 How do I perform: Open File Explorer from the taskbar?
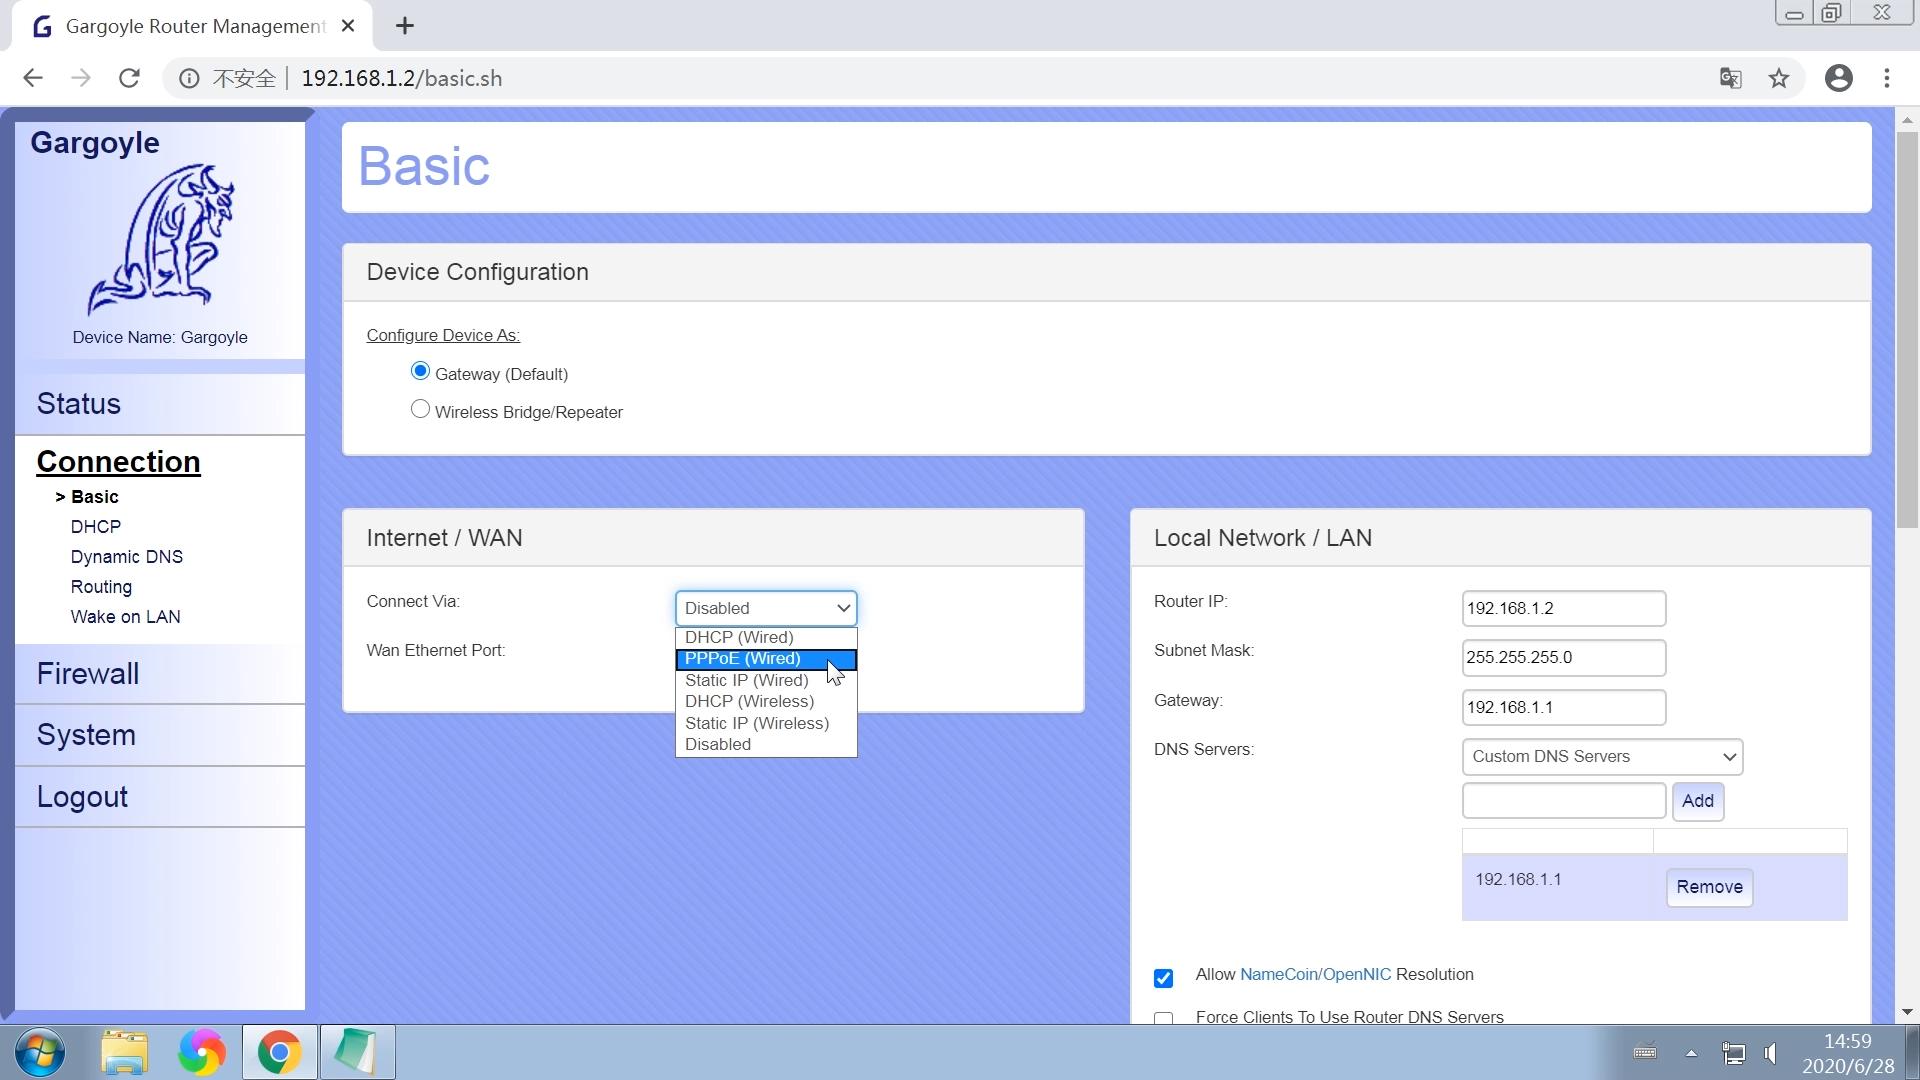tap(124, 1052)
